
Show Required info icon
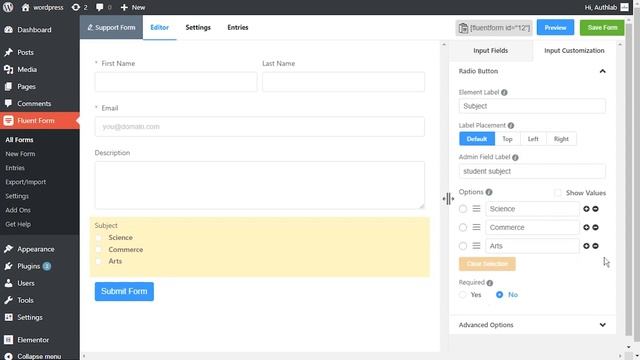(490, 282)
